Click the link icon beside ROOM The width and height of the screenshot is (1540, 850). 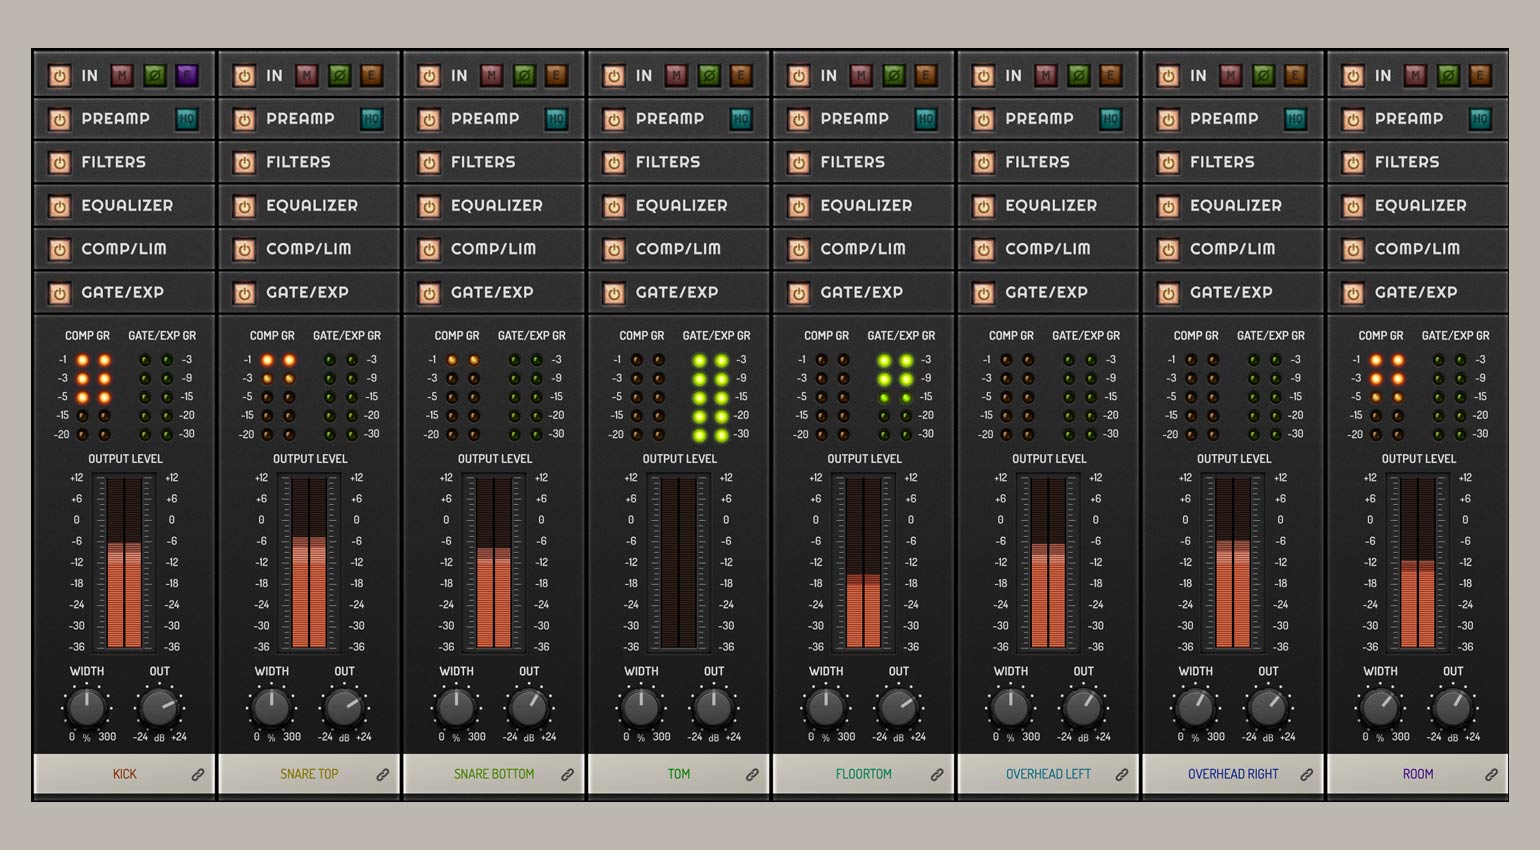(1492, 774)
